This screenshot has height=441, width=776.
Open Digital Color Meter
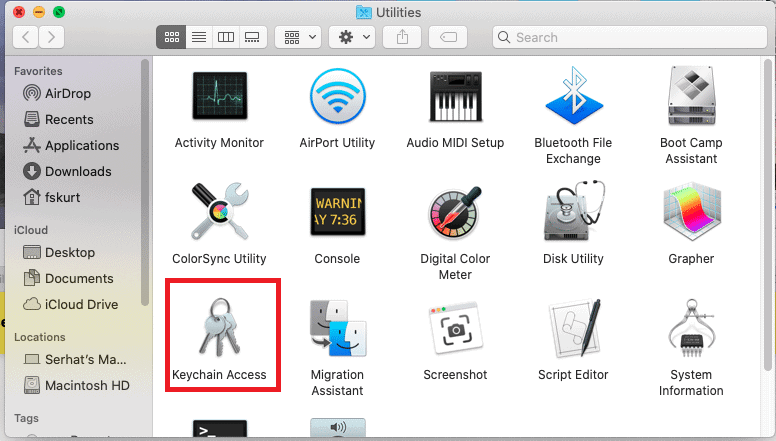[x=455, y=212]
